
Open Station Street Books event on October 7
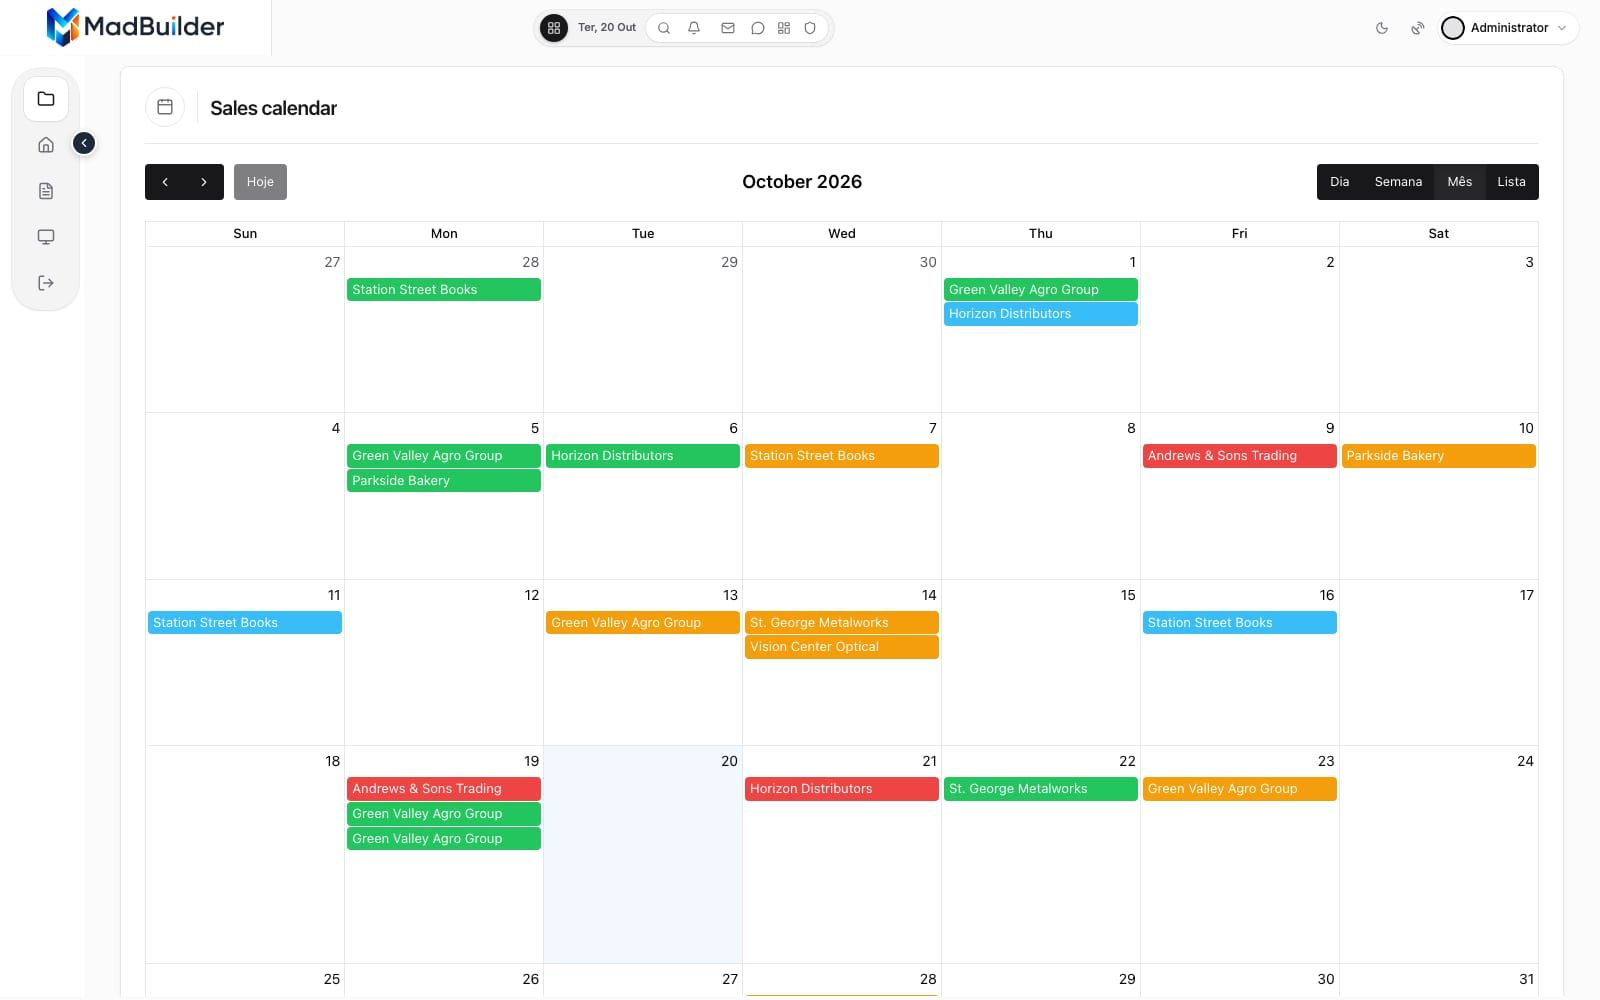pos(842,456)
